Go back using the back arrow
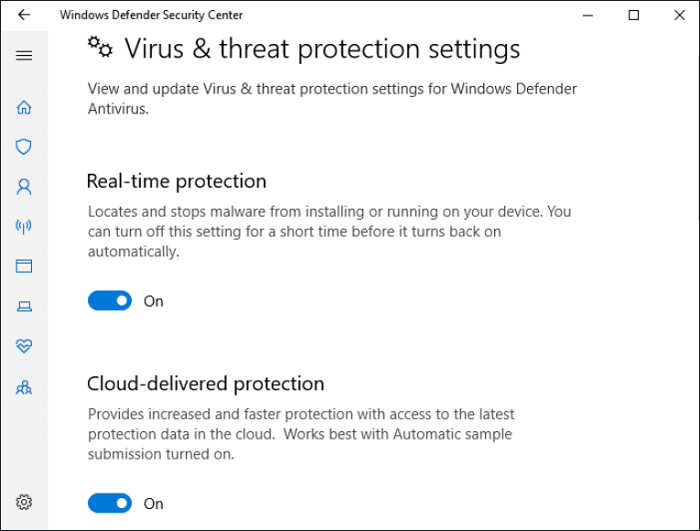The image size is (700, 531). coord(24,15)
